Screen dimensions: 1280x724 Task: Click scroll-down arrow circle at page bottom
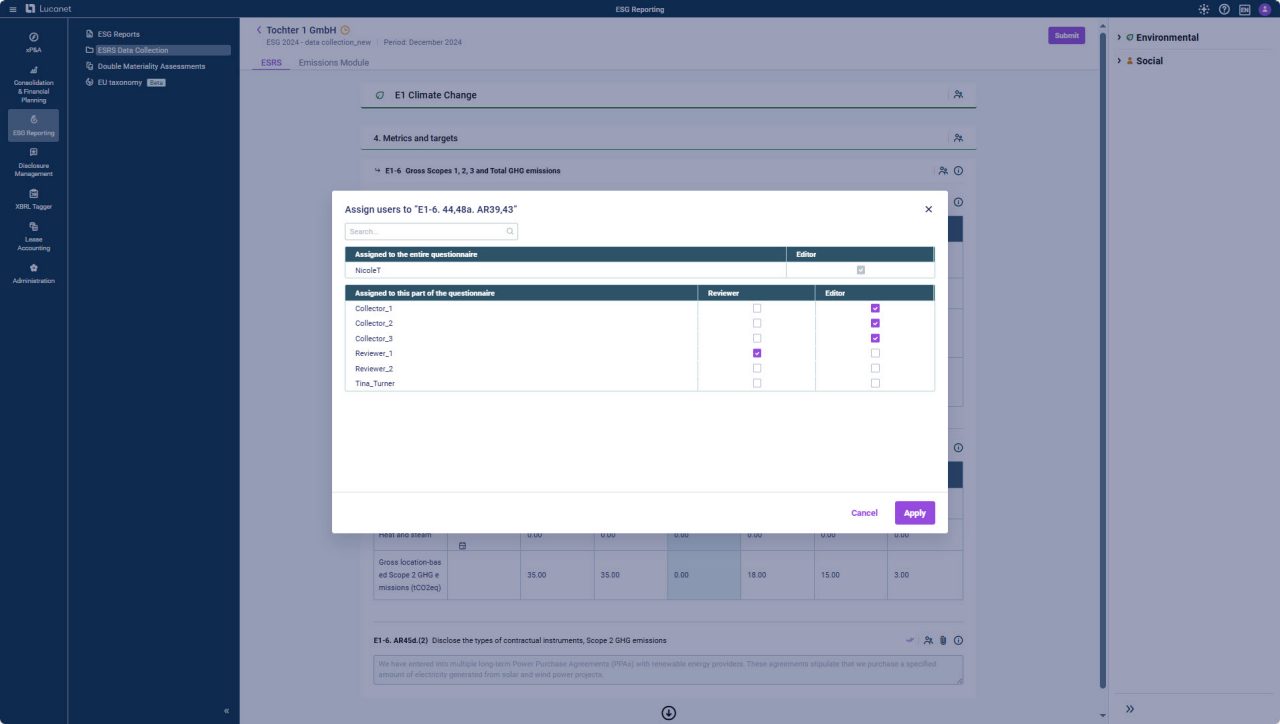click(669, 712)
